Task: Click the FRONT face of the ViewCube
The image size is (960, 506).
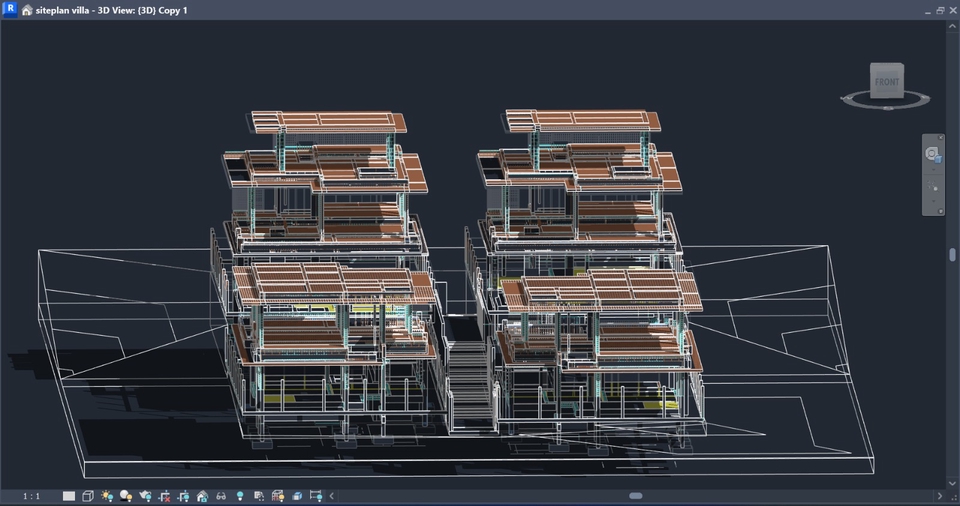Action: pyautogui.click(x=887, y=81)
